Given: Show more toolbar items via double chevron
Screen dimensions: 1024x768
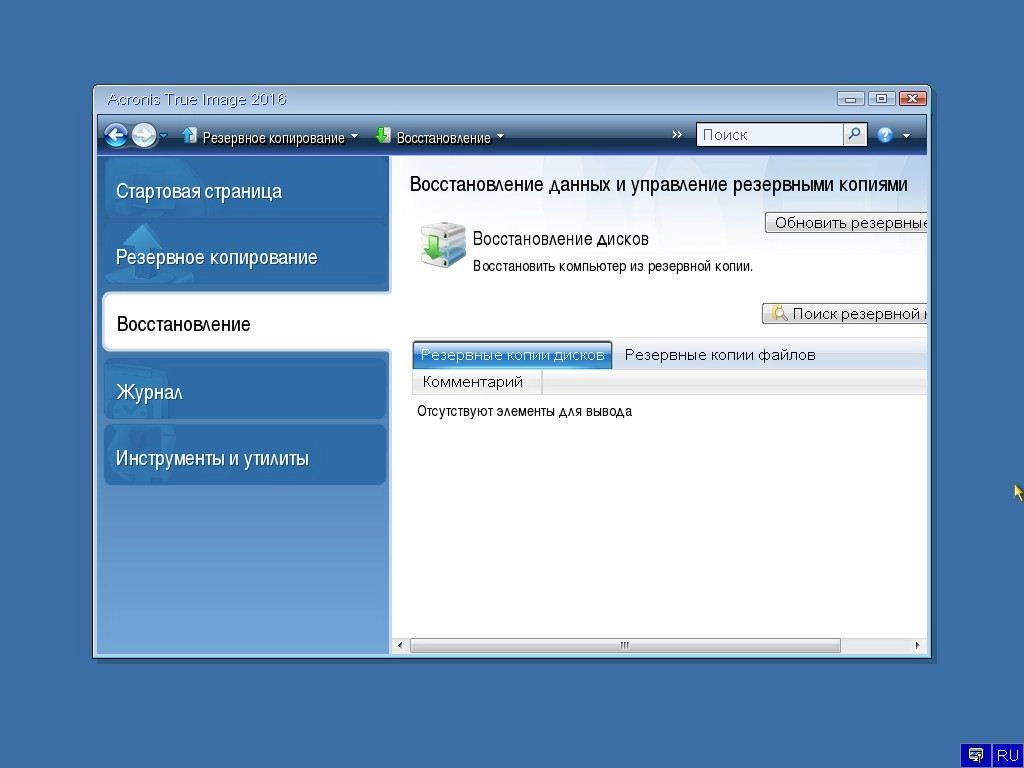Looking at the screenshot, I should coord(677,135).
